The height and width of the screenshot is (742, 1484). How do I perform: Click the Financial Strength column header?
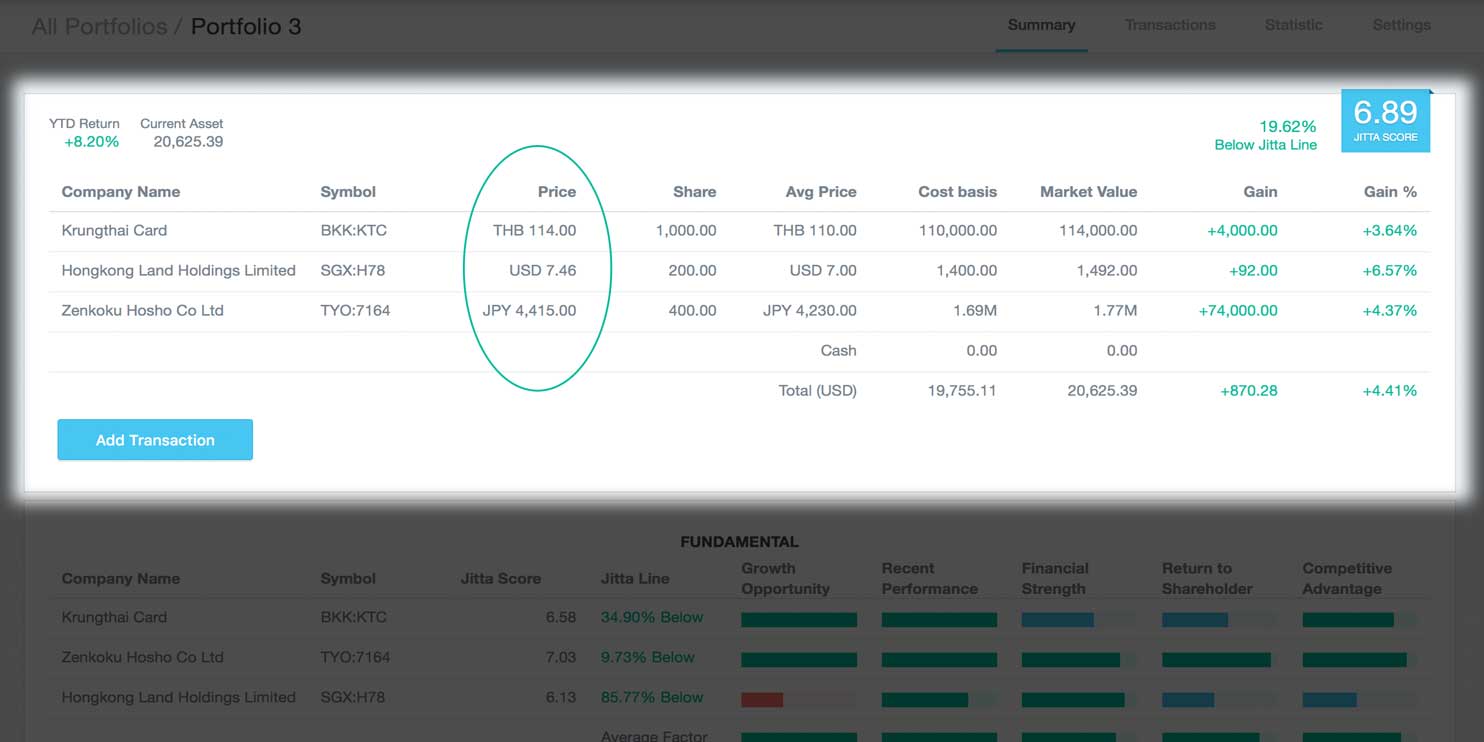pos(1055,579)
